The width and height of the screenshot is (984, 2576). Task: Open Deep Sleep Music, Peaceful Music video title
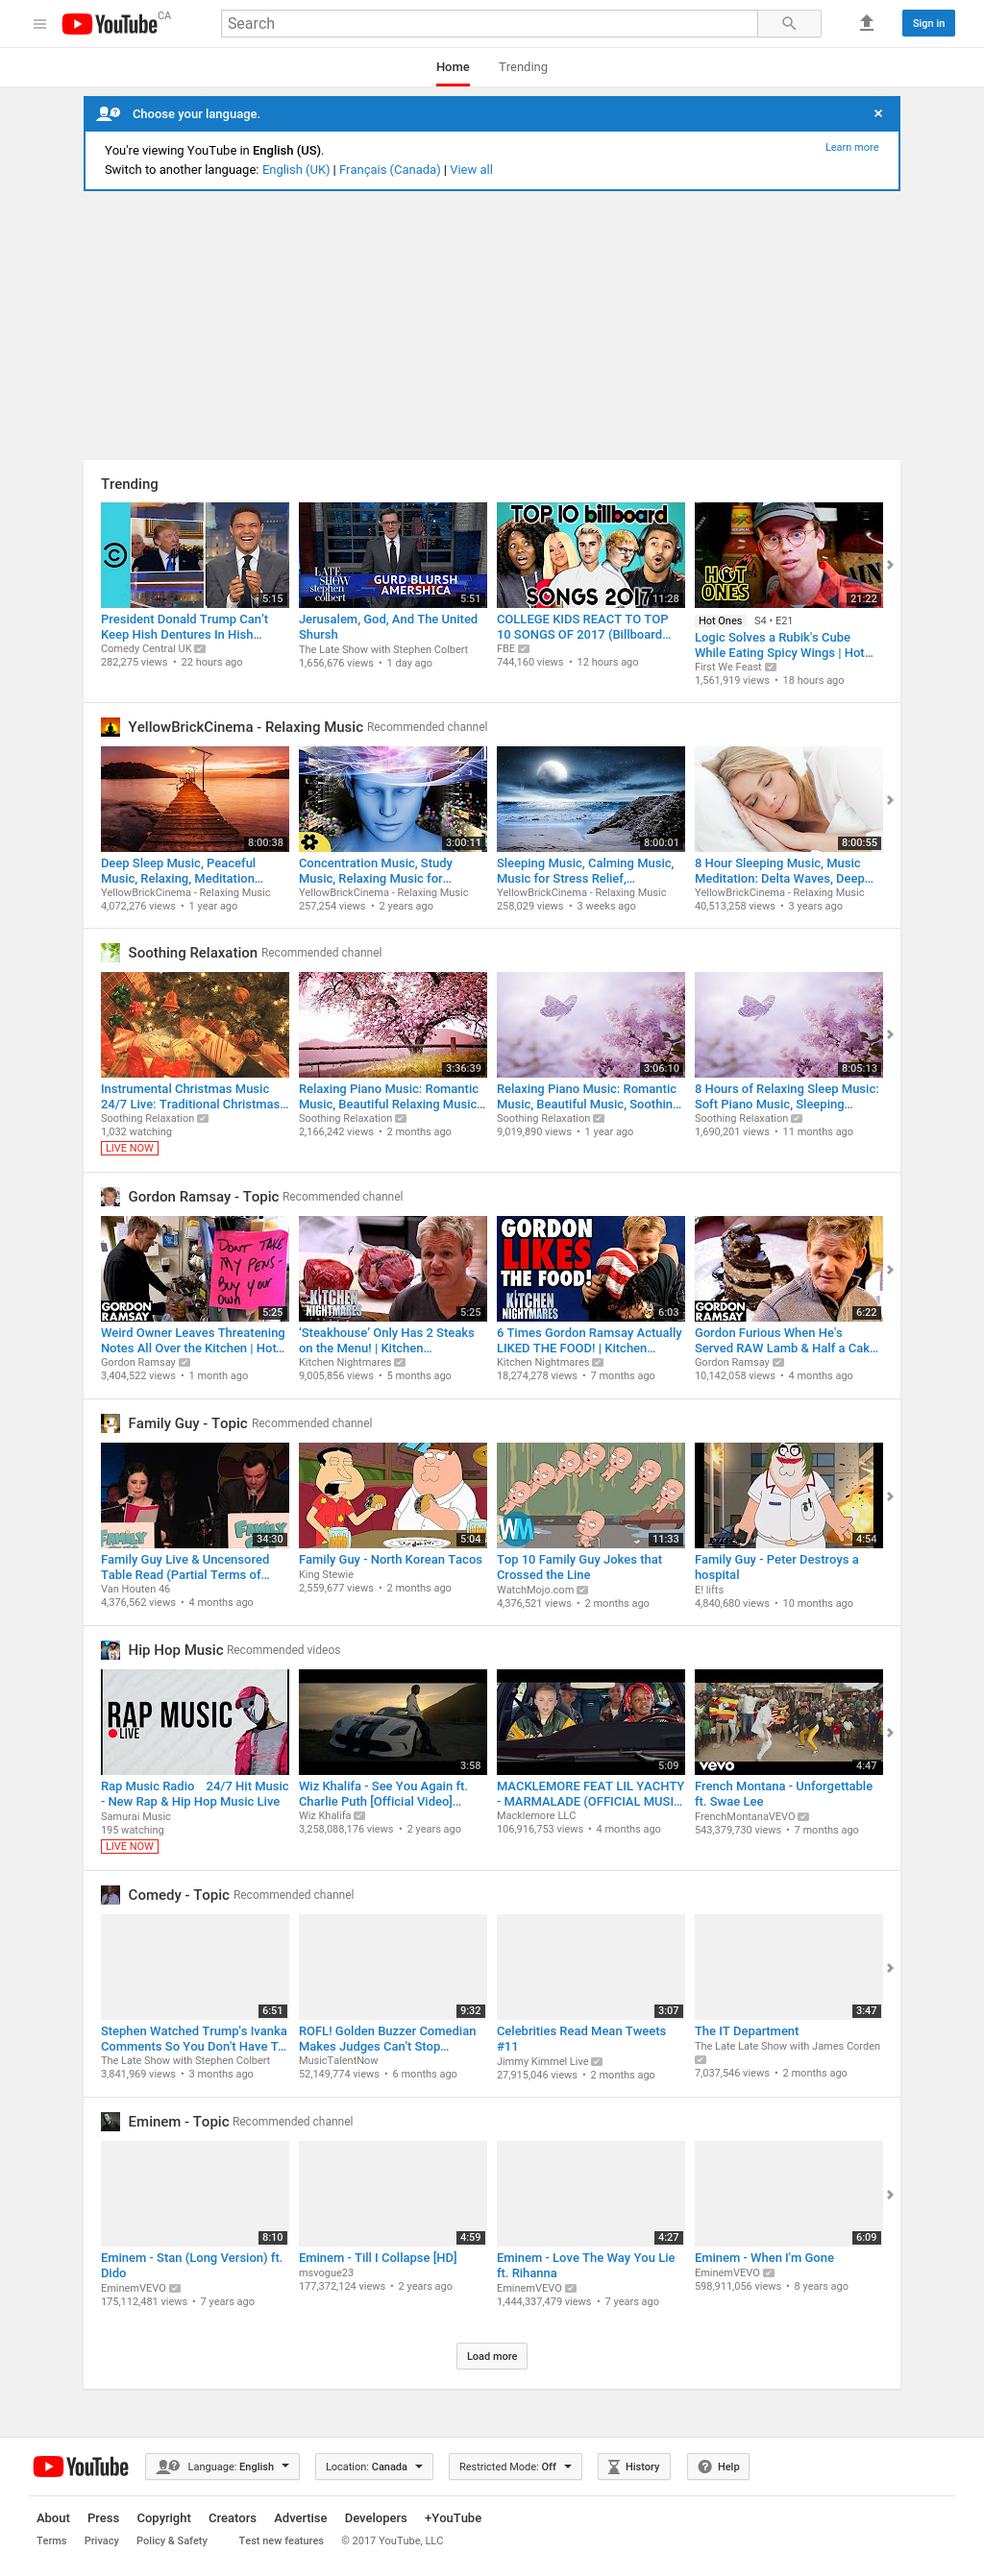pyautogui.click(x=181, y=871)
